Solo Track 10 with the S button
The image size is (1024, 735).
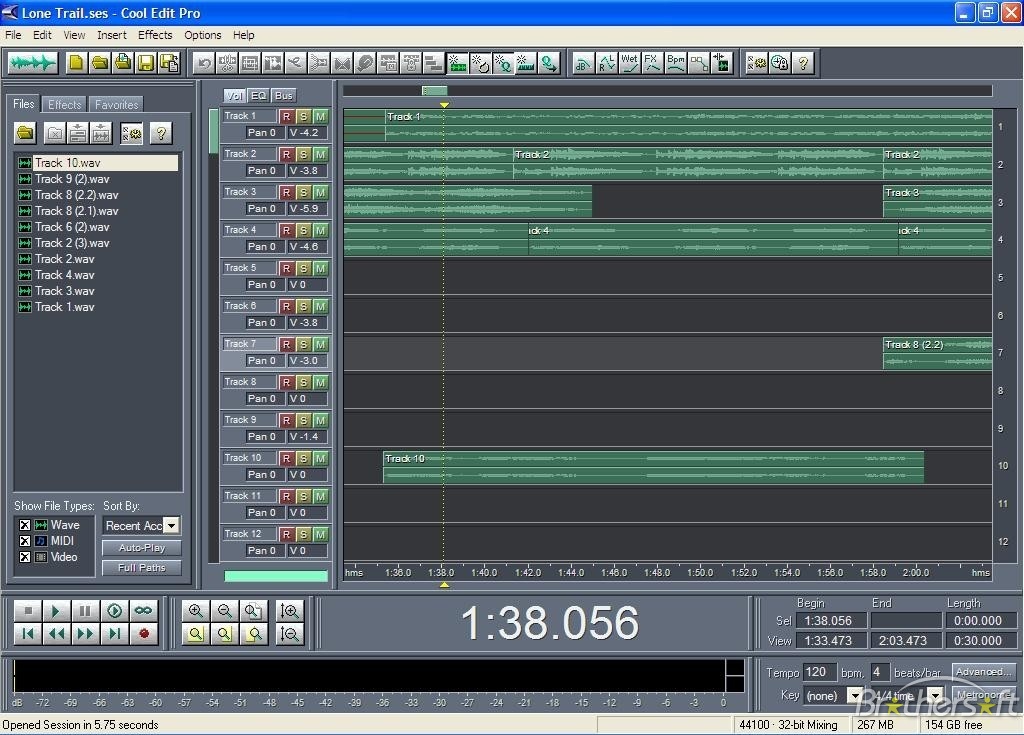[x=303, y=458]
